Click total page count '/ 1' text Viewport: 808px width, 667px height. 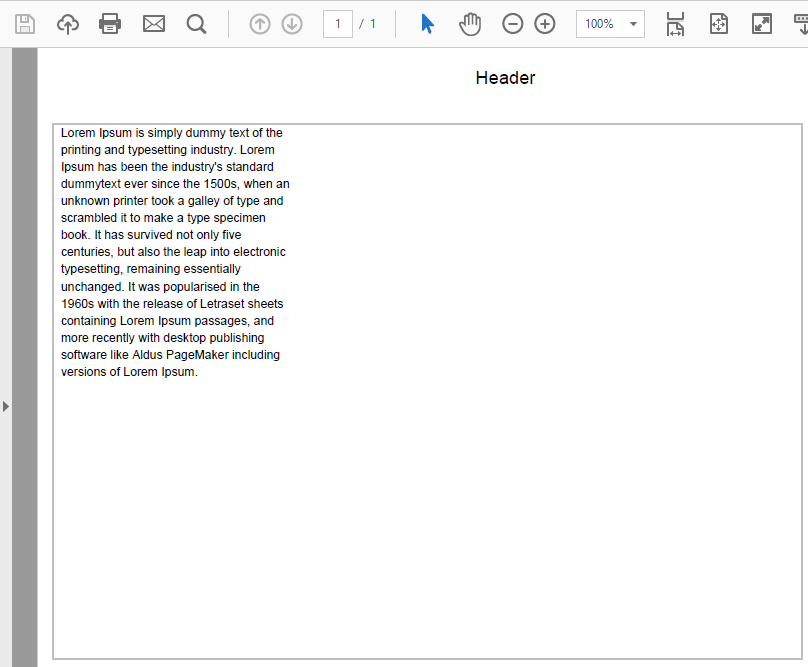[367, 24]
